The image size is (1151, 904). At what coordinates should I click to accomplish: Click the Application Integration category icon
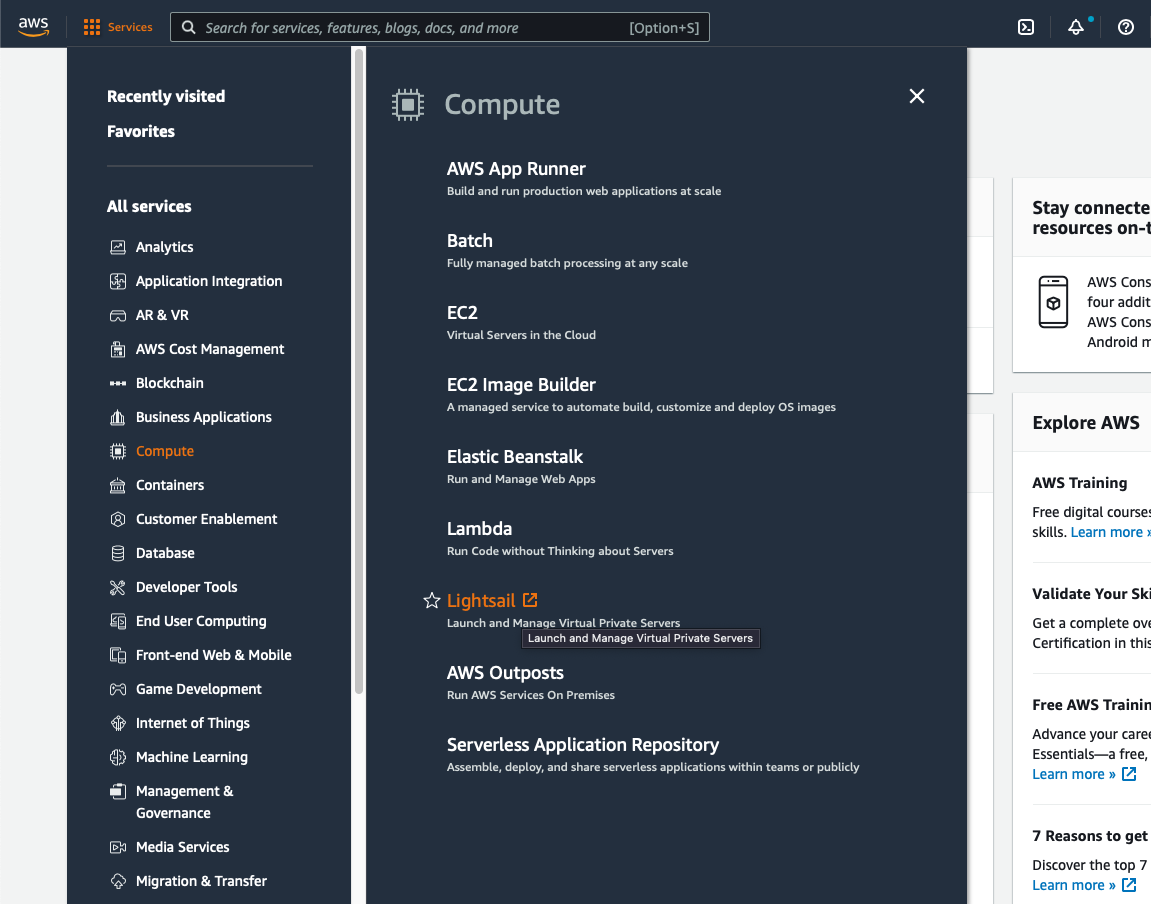point(117,281)
